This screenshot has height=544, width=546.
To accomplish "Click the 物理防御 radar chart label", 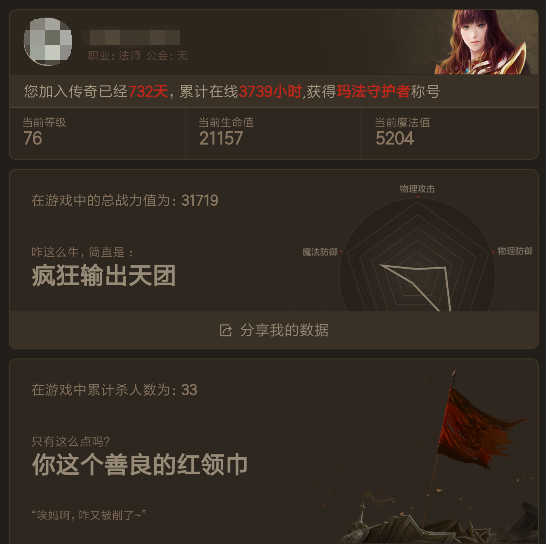I will [515, 251].
